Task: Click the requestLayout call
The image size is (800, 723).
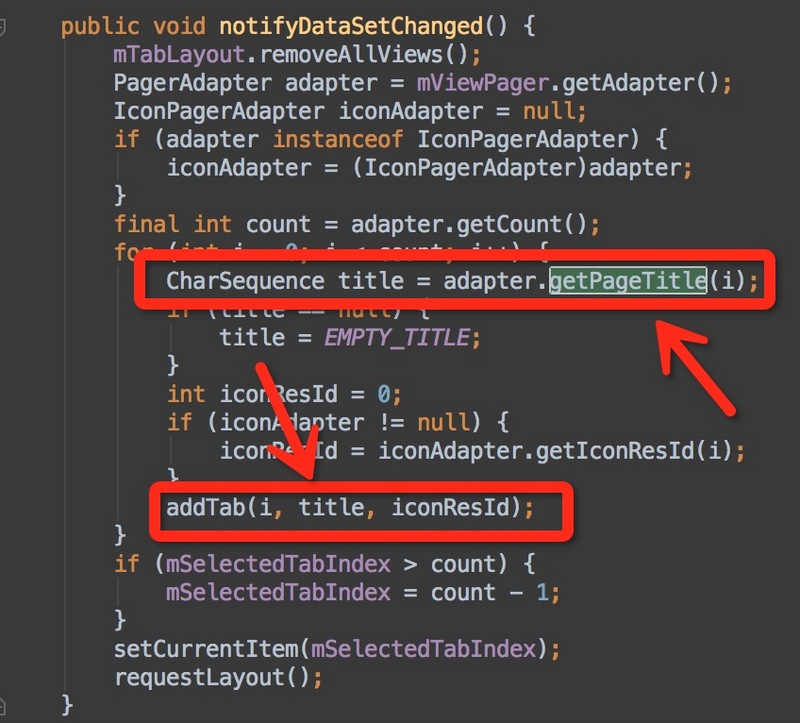Action: coord(199,678)
